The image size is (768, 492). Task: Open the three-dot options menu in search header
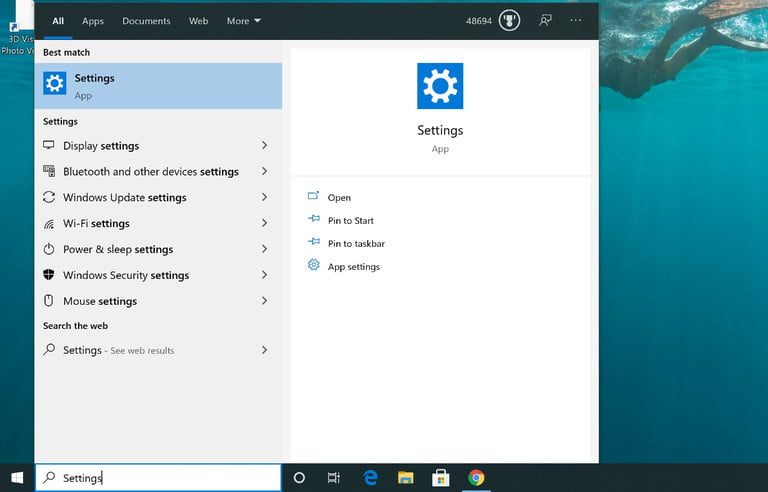576,20
